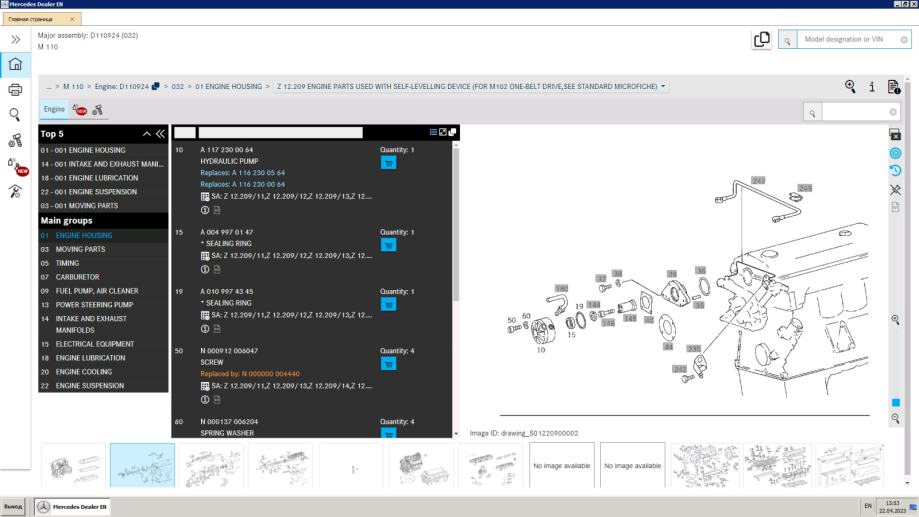Click the history clock icon on right toolbar

(x=896, y=171)
